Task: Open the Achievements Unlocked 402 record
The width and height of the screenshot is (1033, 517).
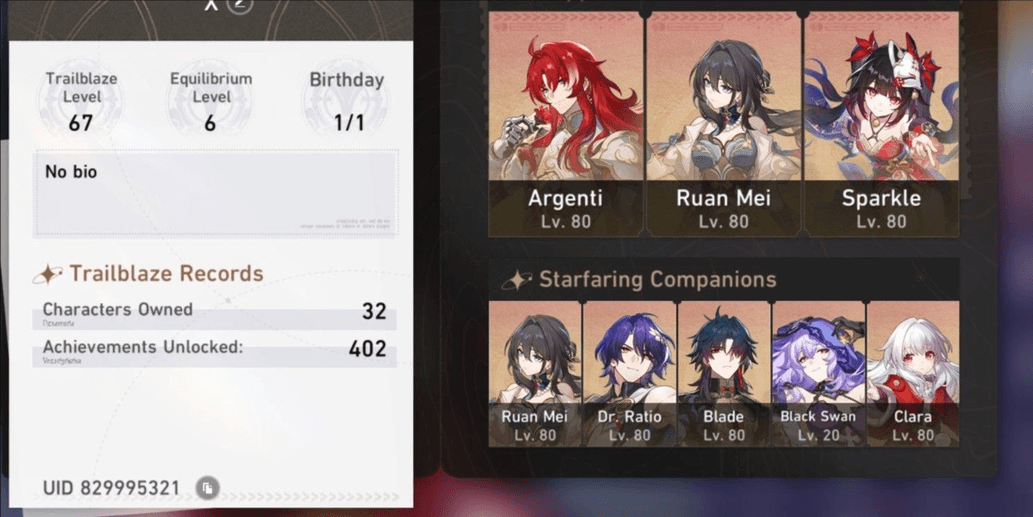Action: tap(215, 351)
